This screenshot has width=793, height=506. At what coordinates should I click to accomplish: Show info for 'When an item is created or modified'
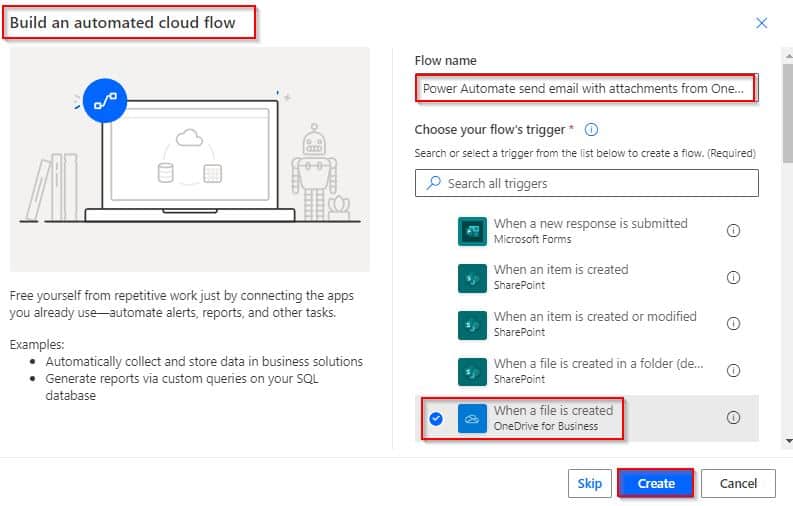point(733,324)
